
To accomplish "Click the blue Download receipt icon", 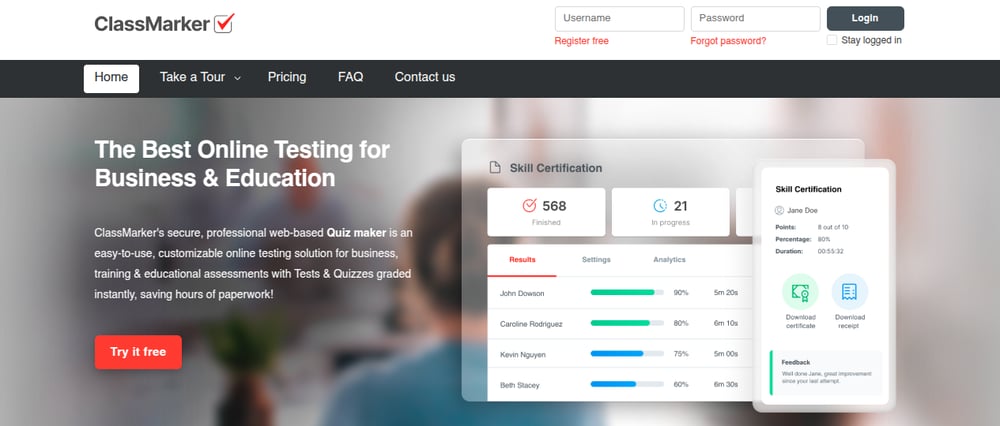I will [x=849, y=292].
